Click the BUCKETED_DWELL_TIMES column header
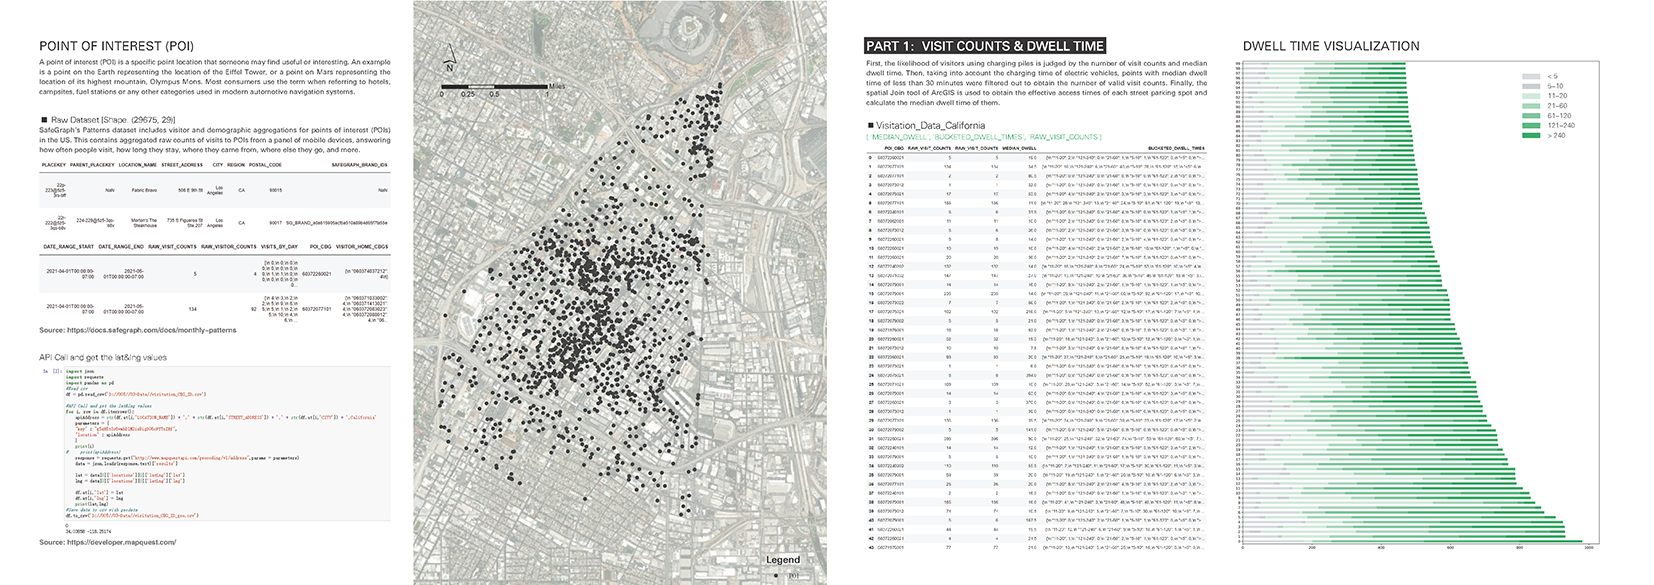The width and height of the screenshot is (1654, 585). [x=1176, y=148]
